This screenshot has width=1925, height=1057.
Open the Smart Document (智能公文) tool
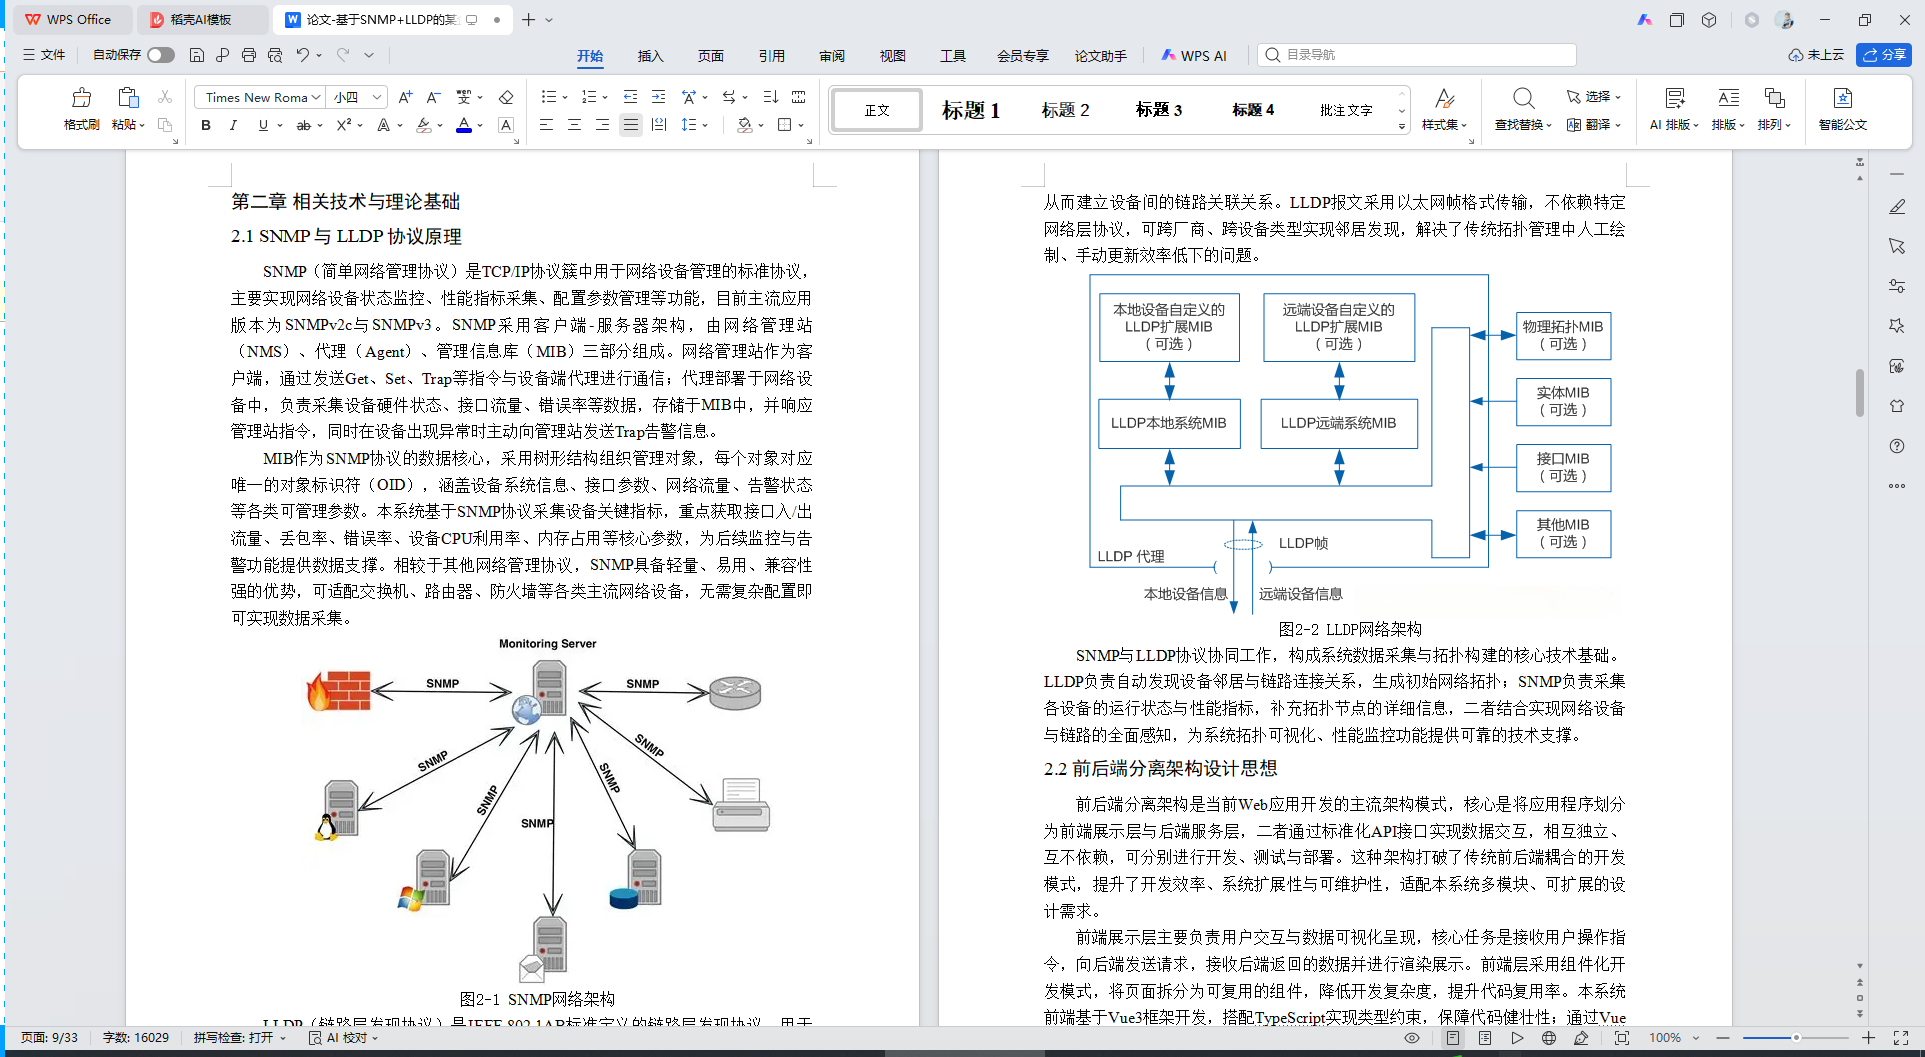click(1843, 109)
